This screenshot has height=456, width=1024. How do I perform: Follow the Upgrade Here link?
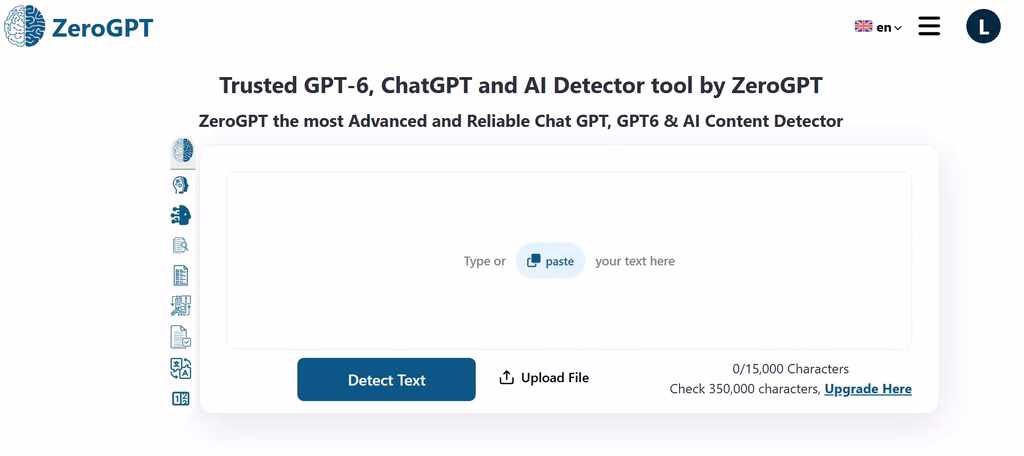[868, 389]
